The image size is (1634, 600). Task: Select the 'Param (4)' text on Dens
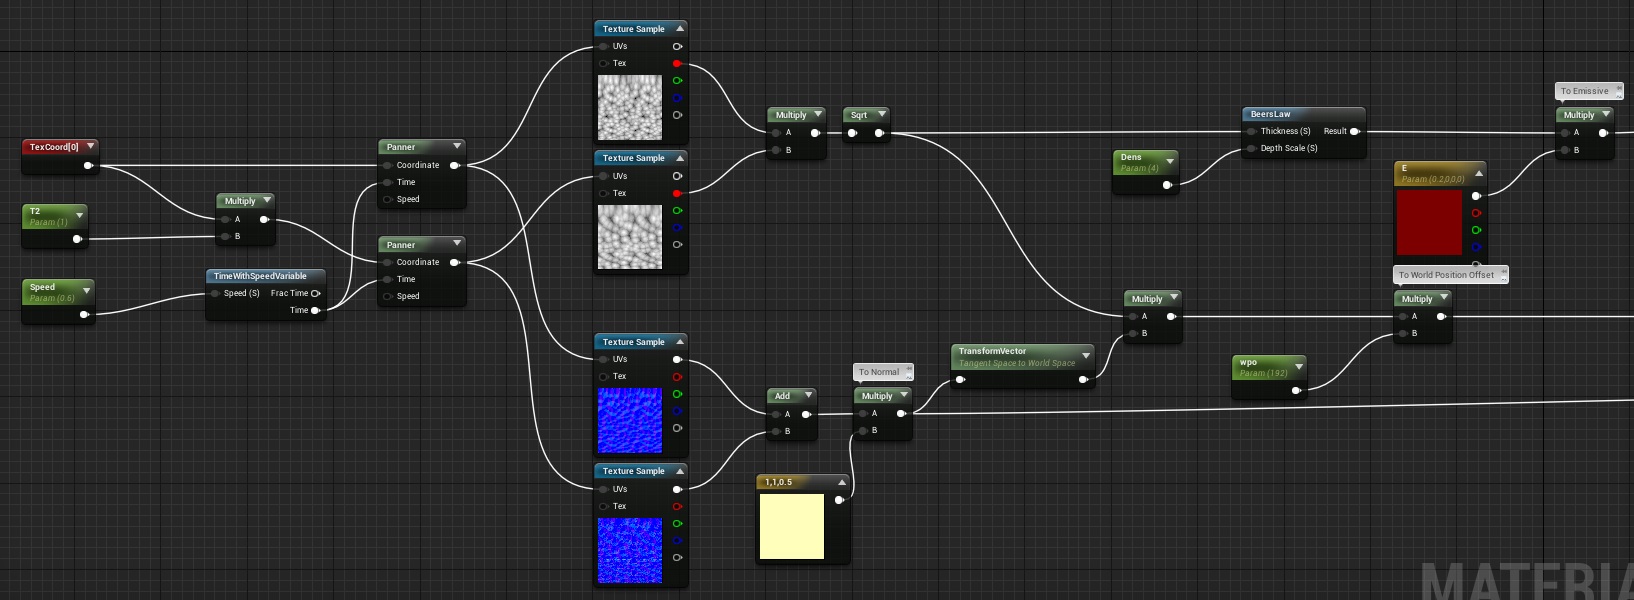pyautogui.click(x=1140, y=168)
